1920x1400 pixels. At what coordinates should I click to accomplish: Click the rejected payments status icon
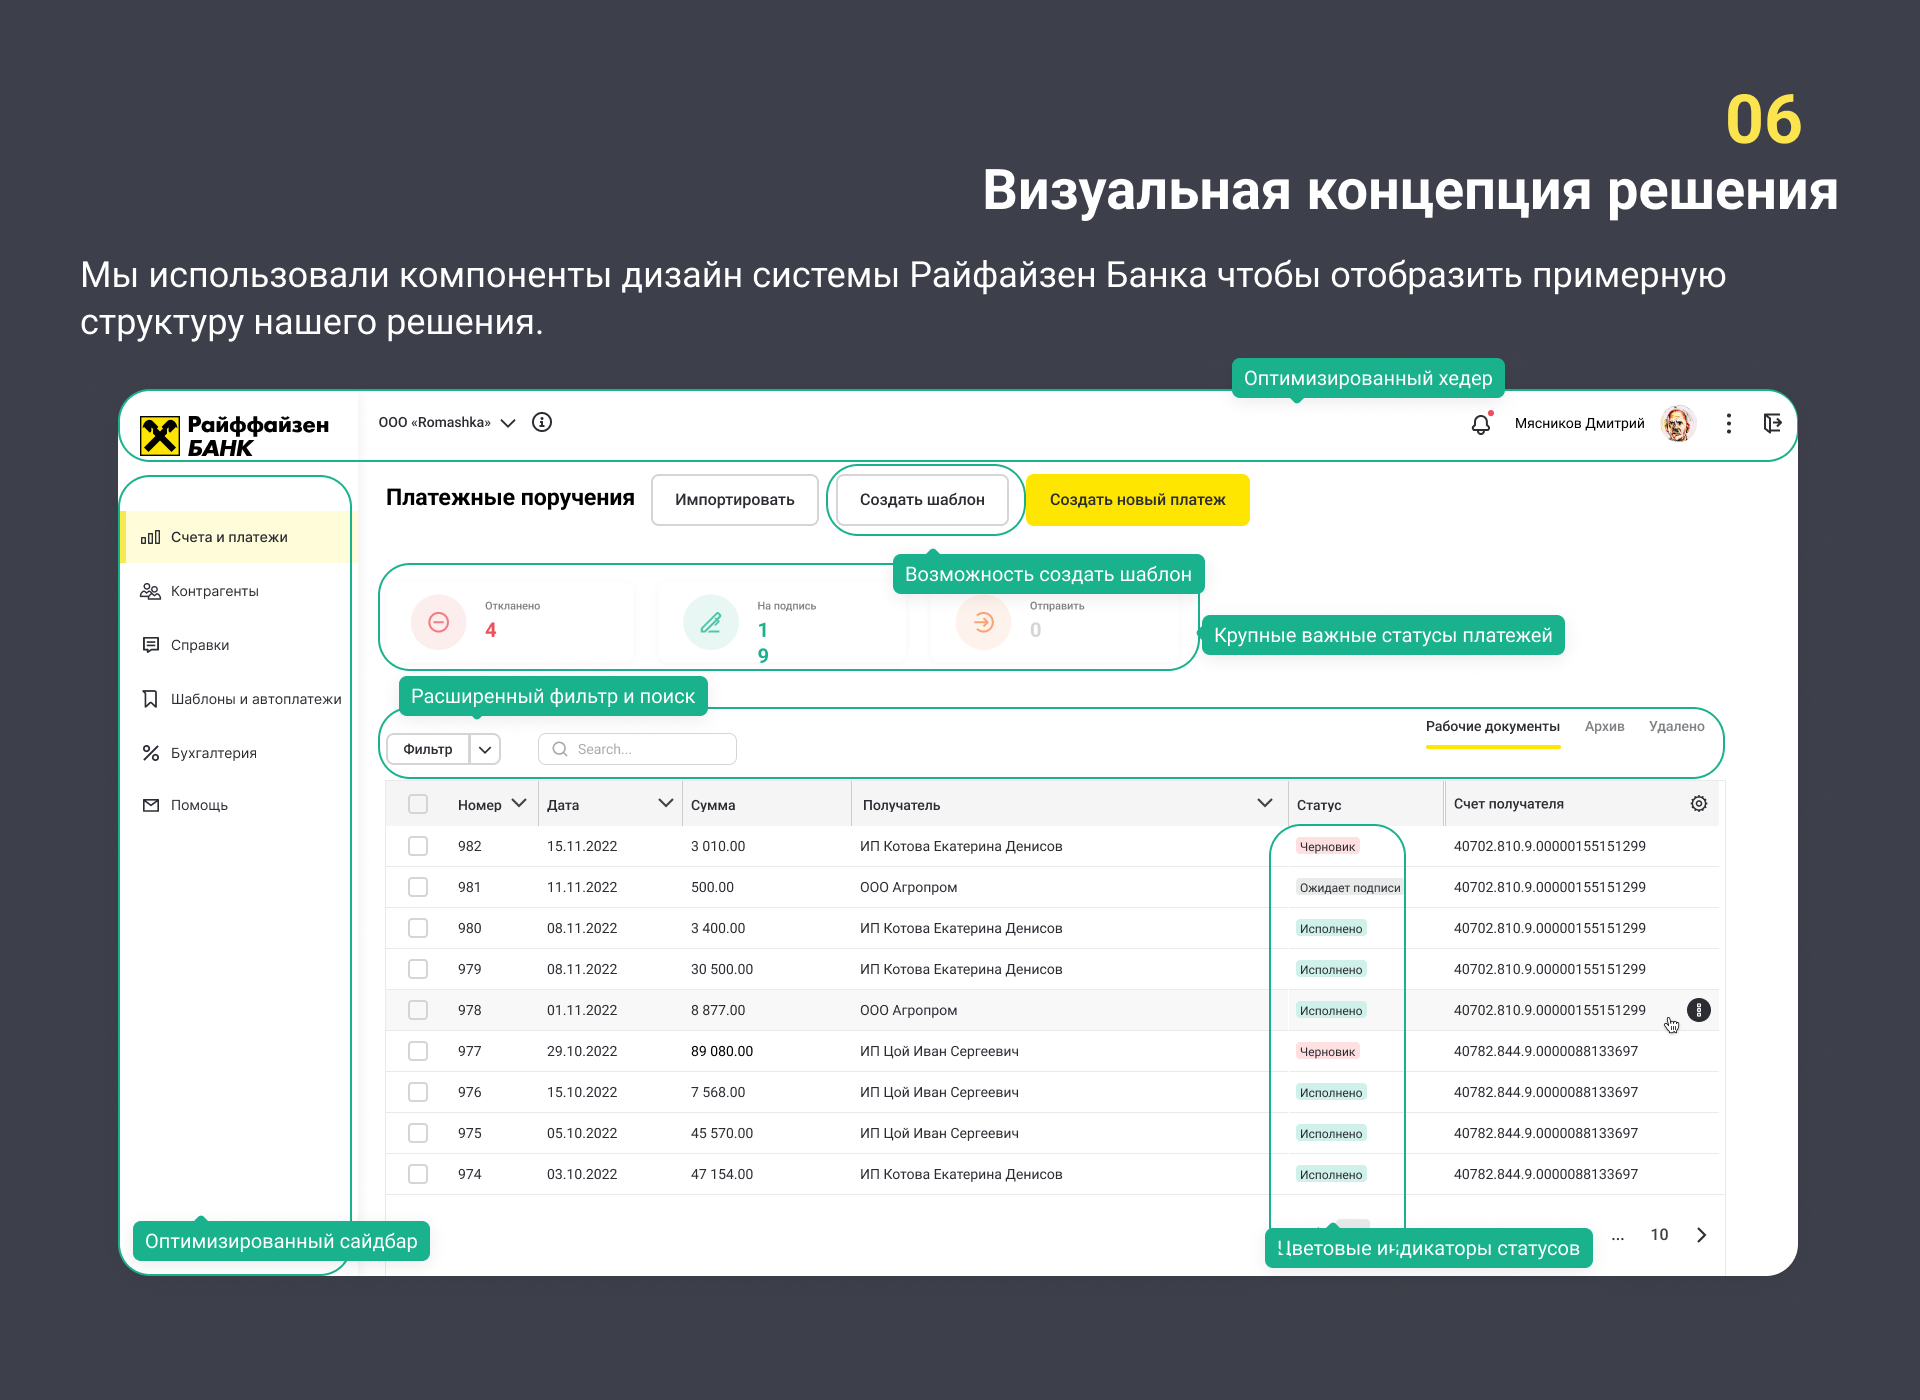coord(438,622)
